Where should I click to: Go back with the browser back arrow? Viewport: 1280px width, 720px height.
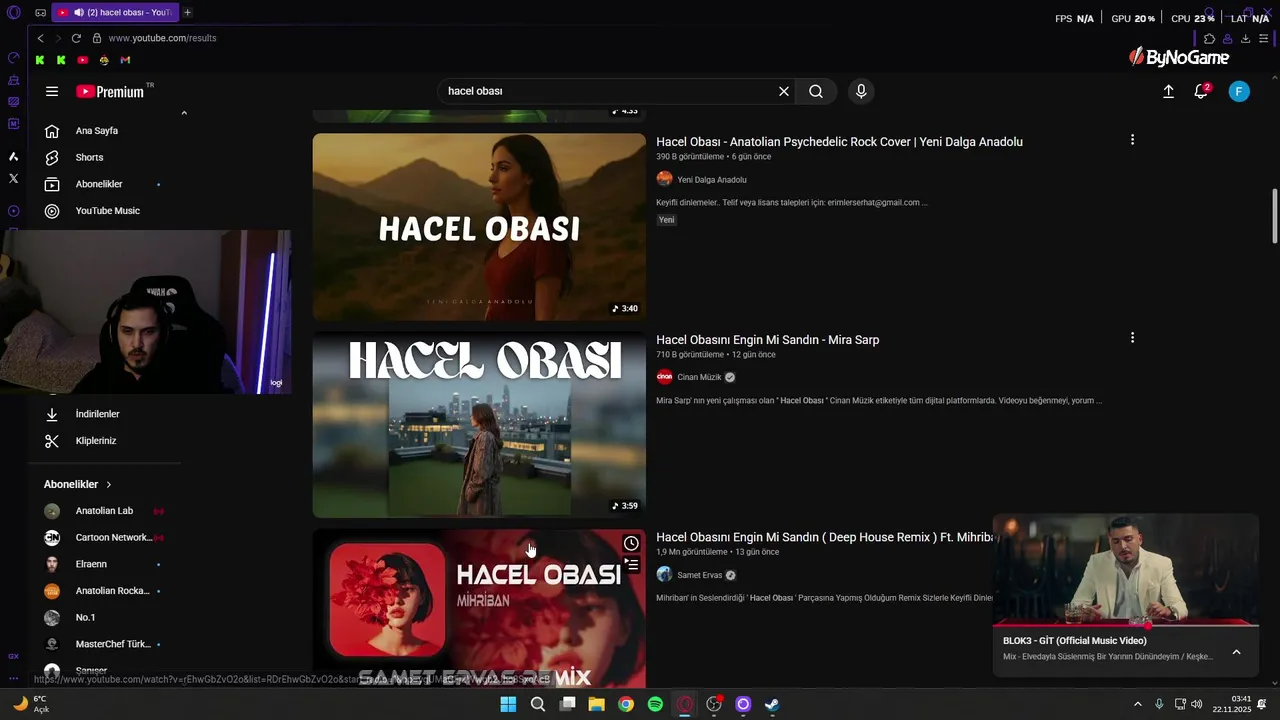coord(40,38)
